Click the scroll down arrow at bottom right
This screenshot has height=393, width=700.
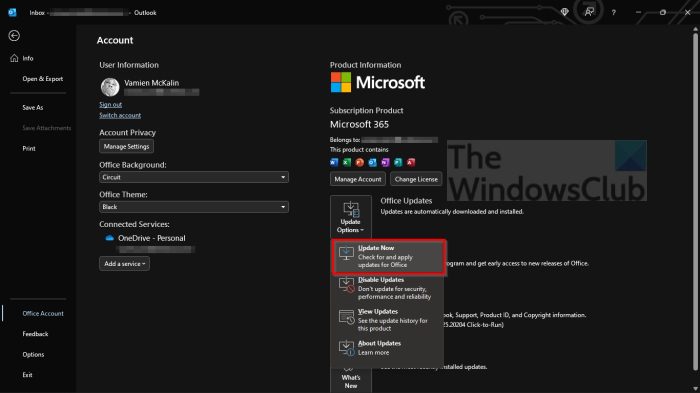[695, 388]
